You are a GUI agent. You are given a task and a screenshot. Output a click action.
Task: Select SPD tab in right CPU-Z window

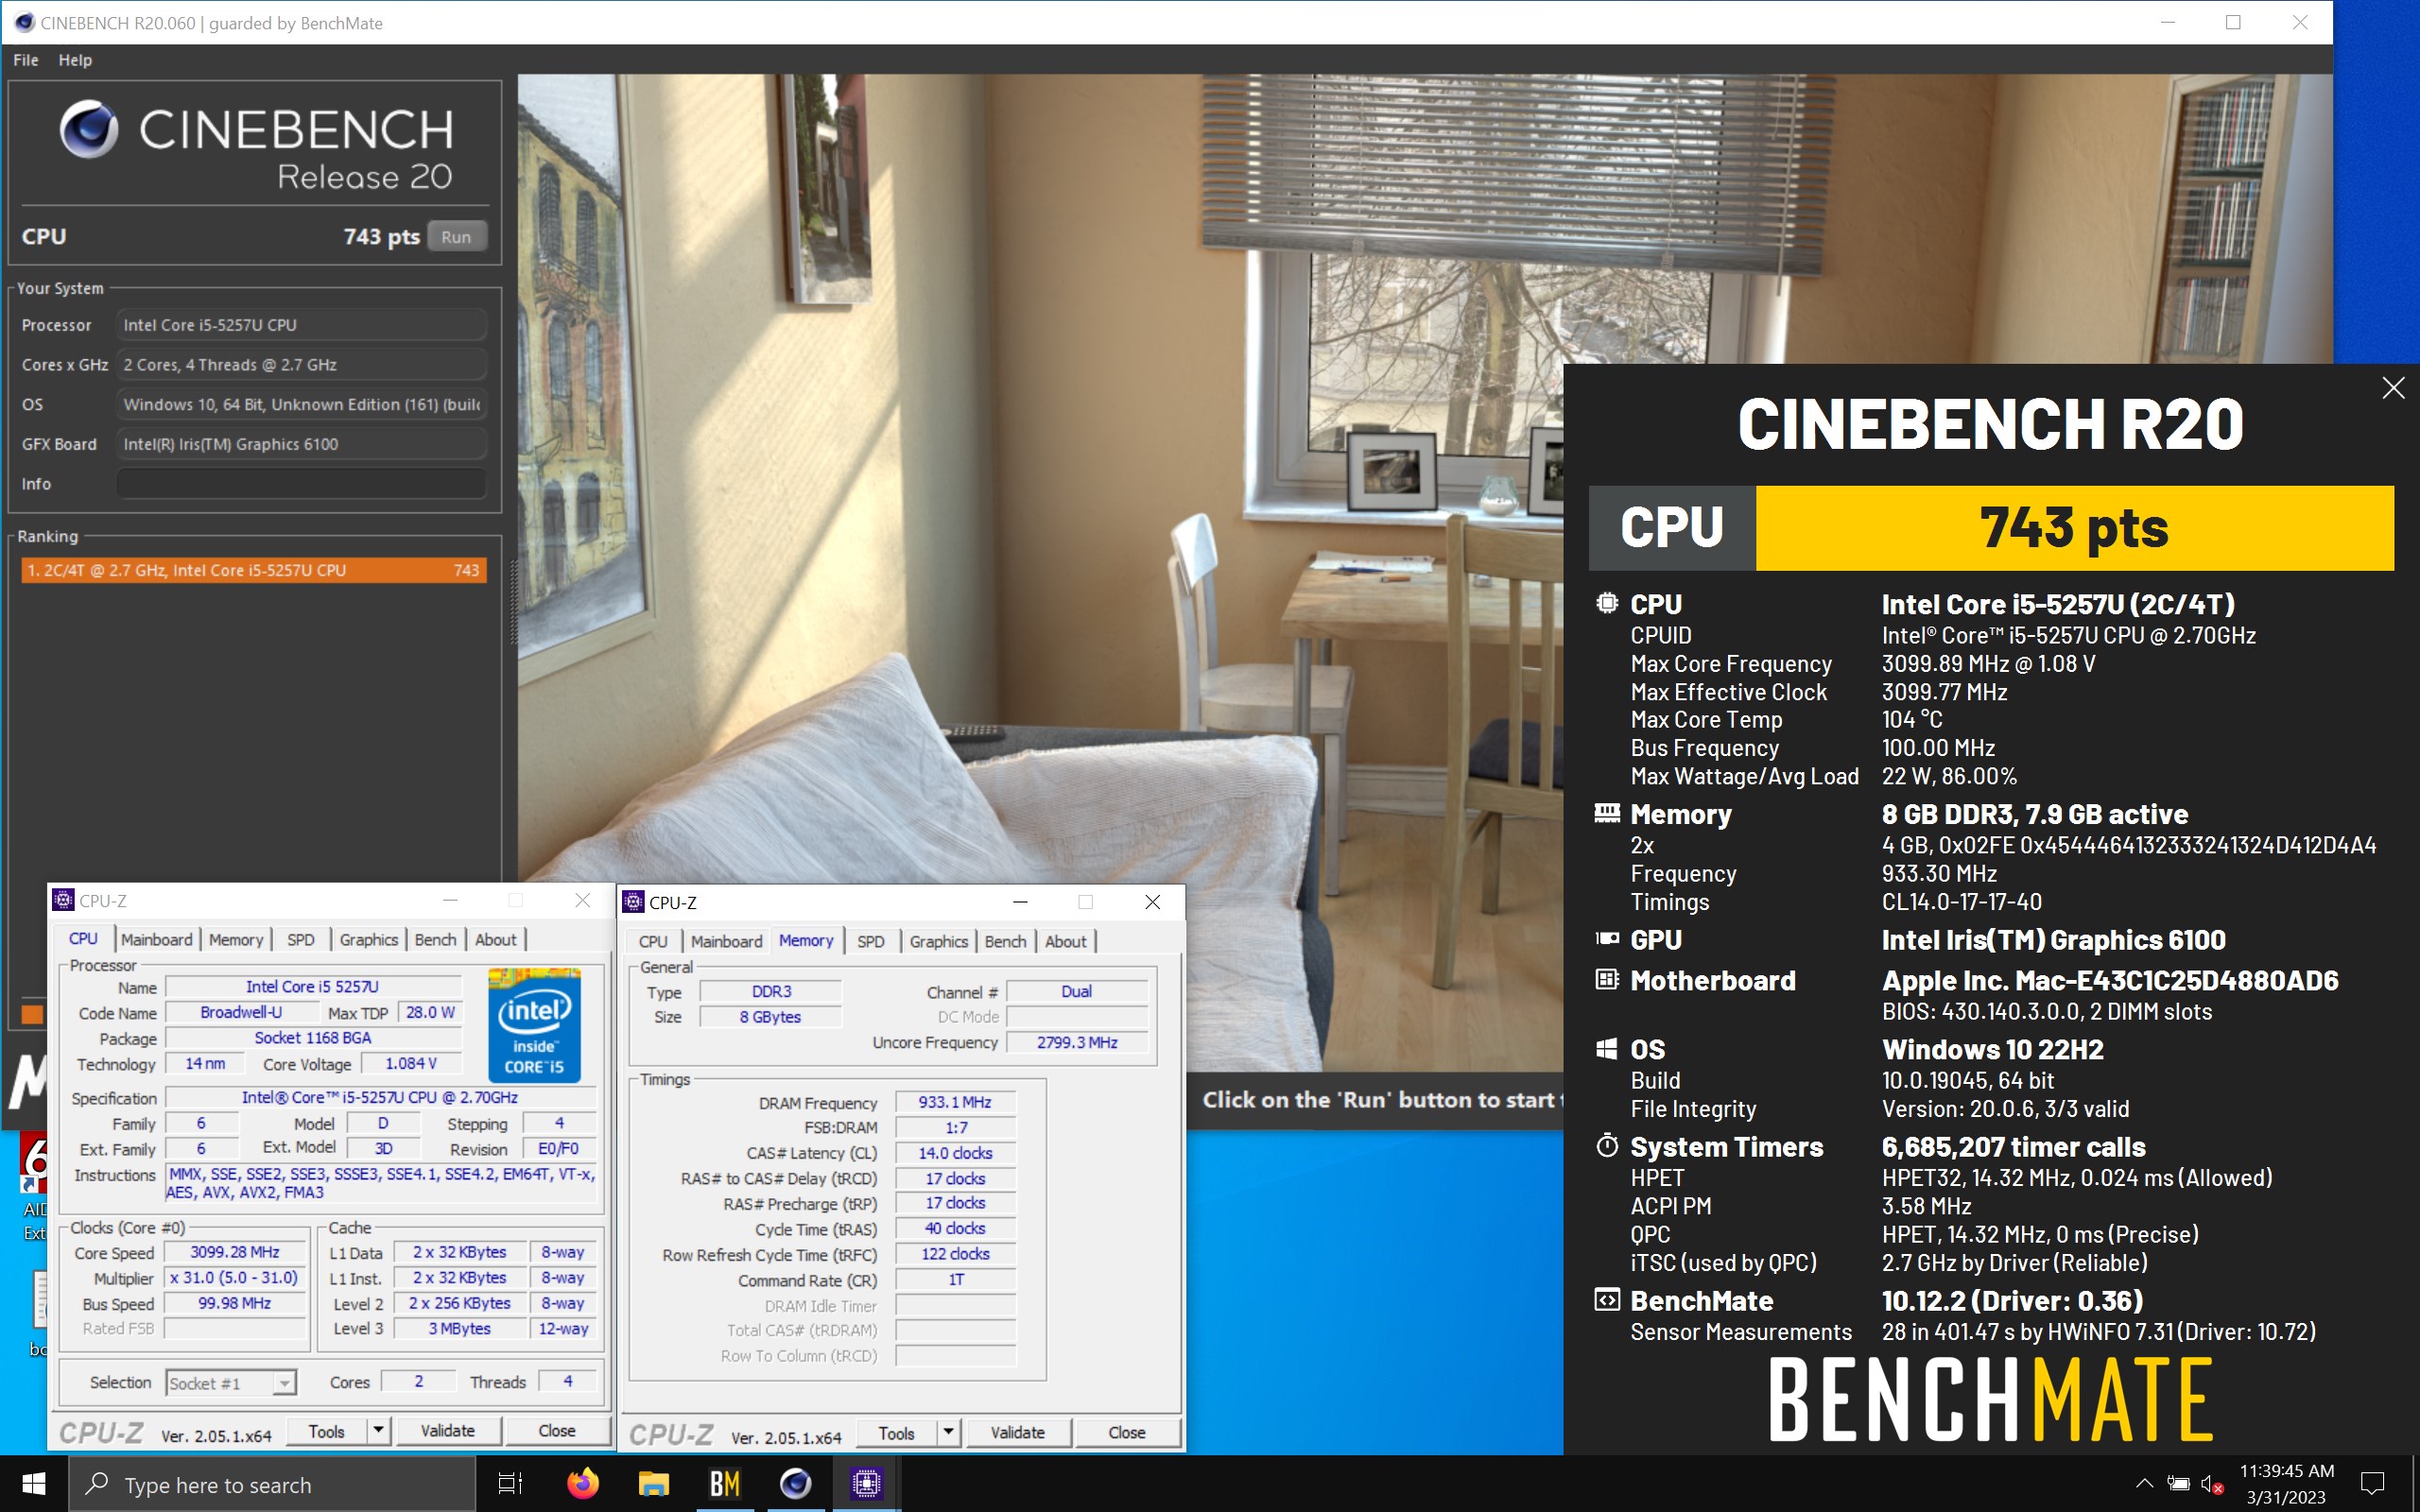coord(871,942)
